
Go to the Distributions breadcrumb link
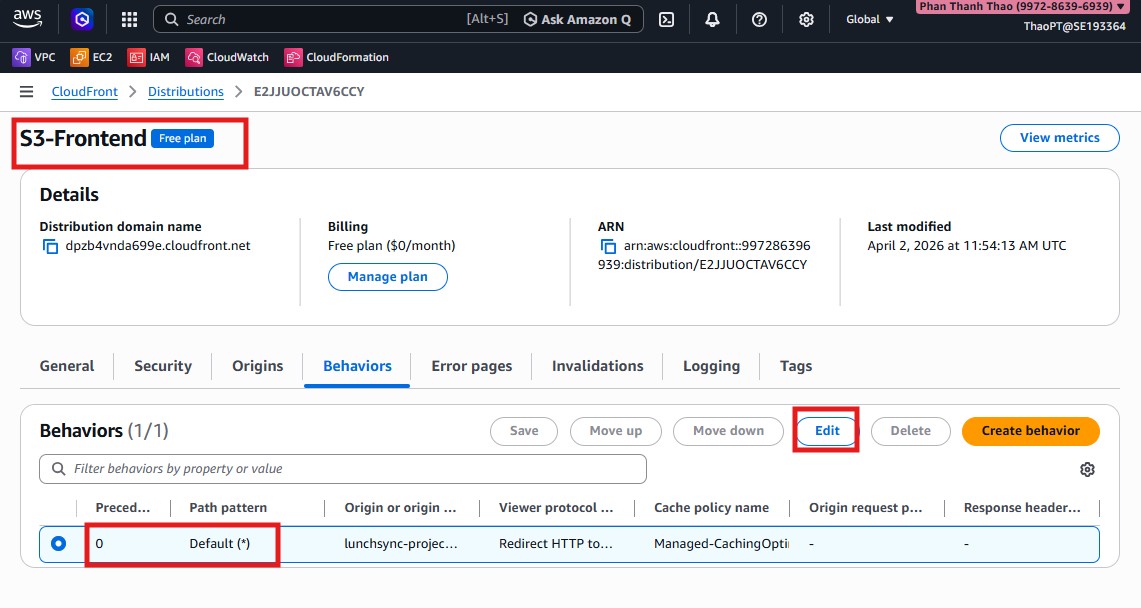pyautogui.click(x=185, y=91)
